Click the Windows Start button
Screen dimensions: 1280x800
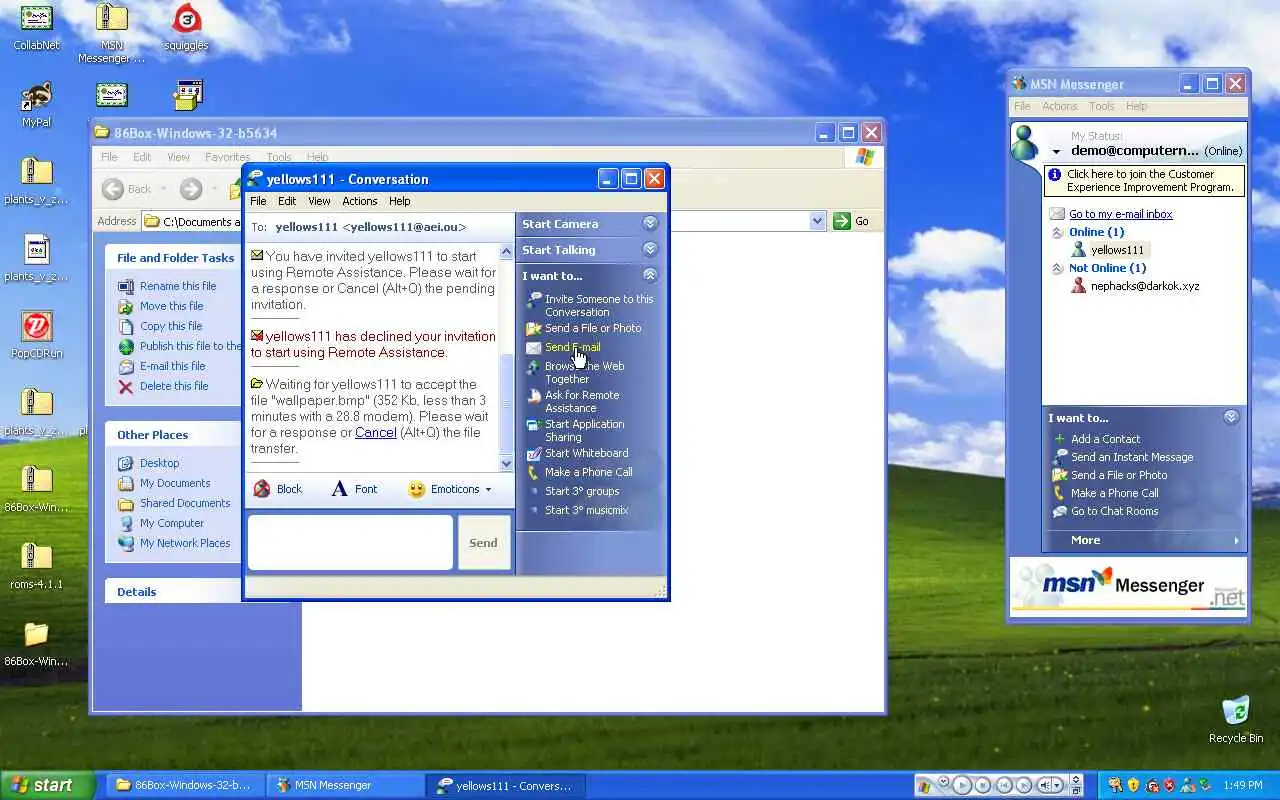point(47,785)
